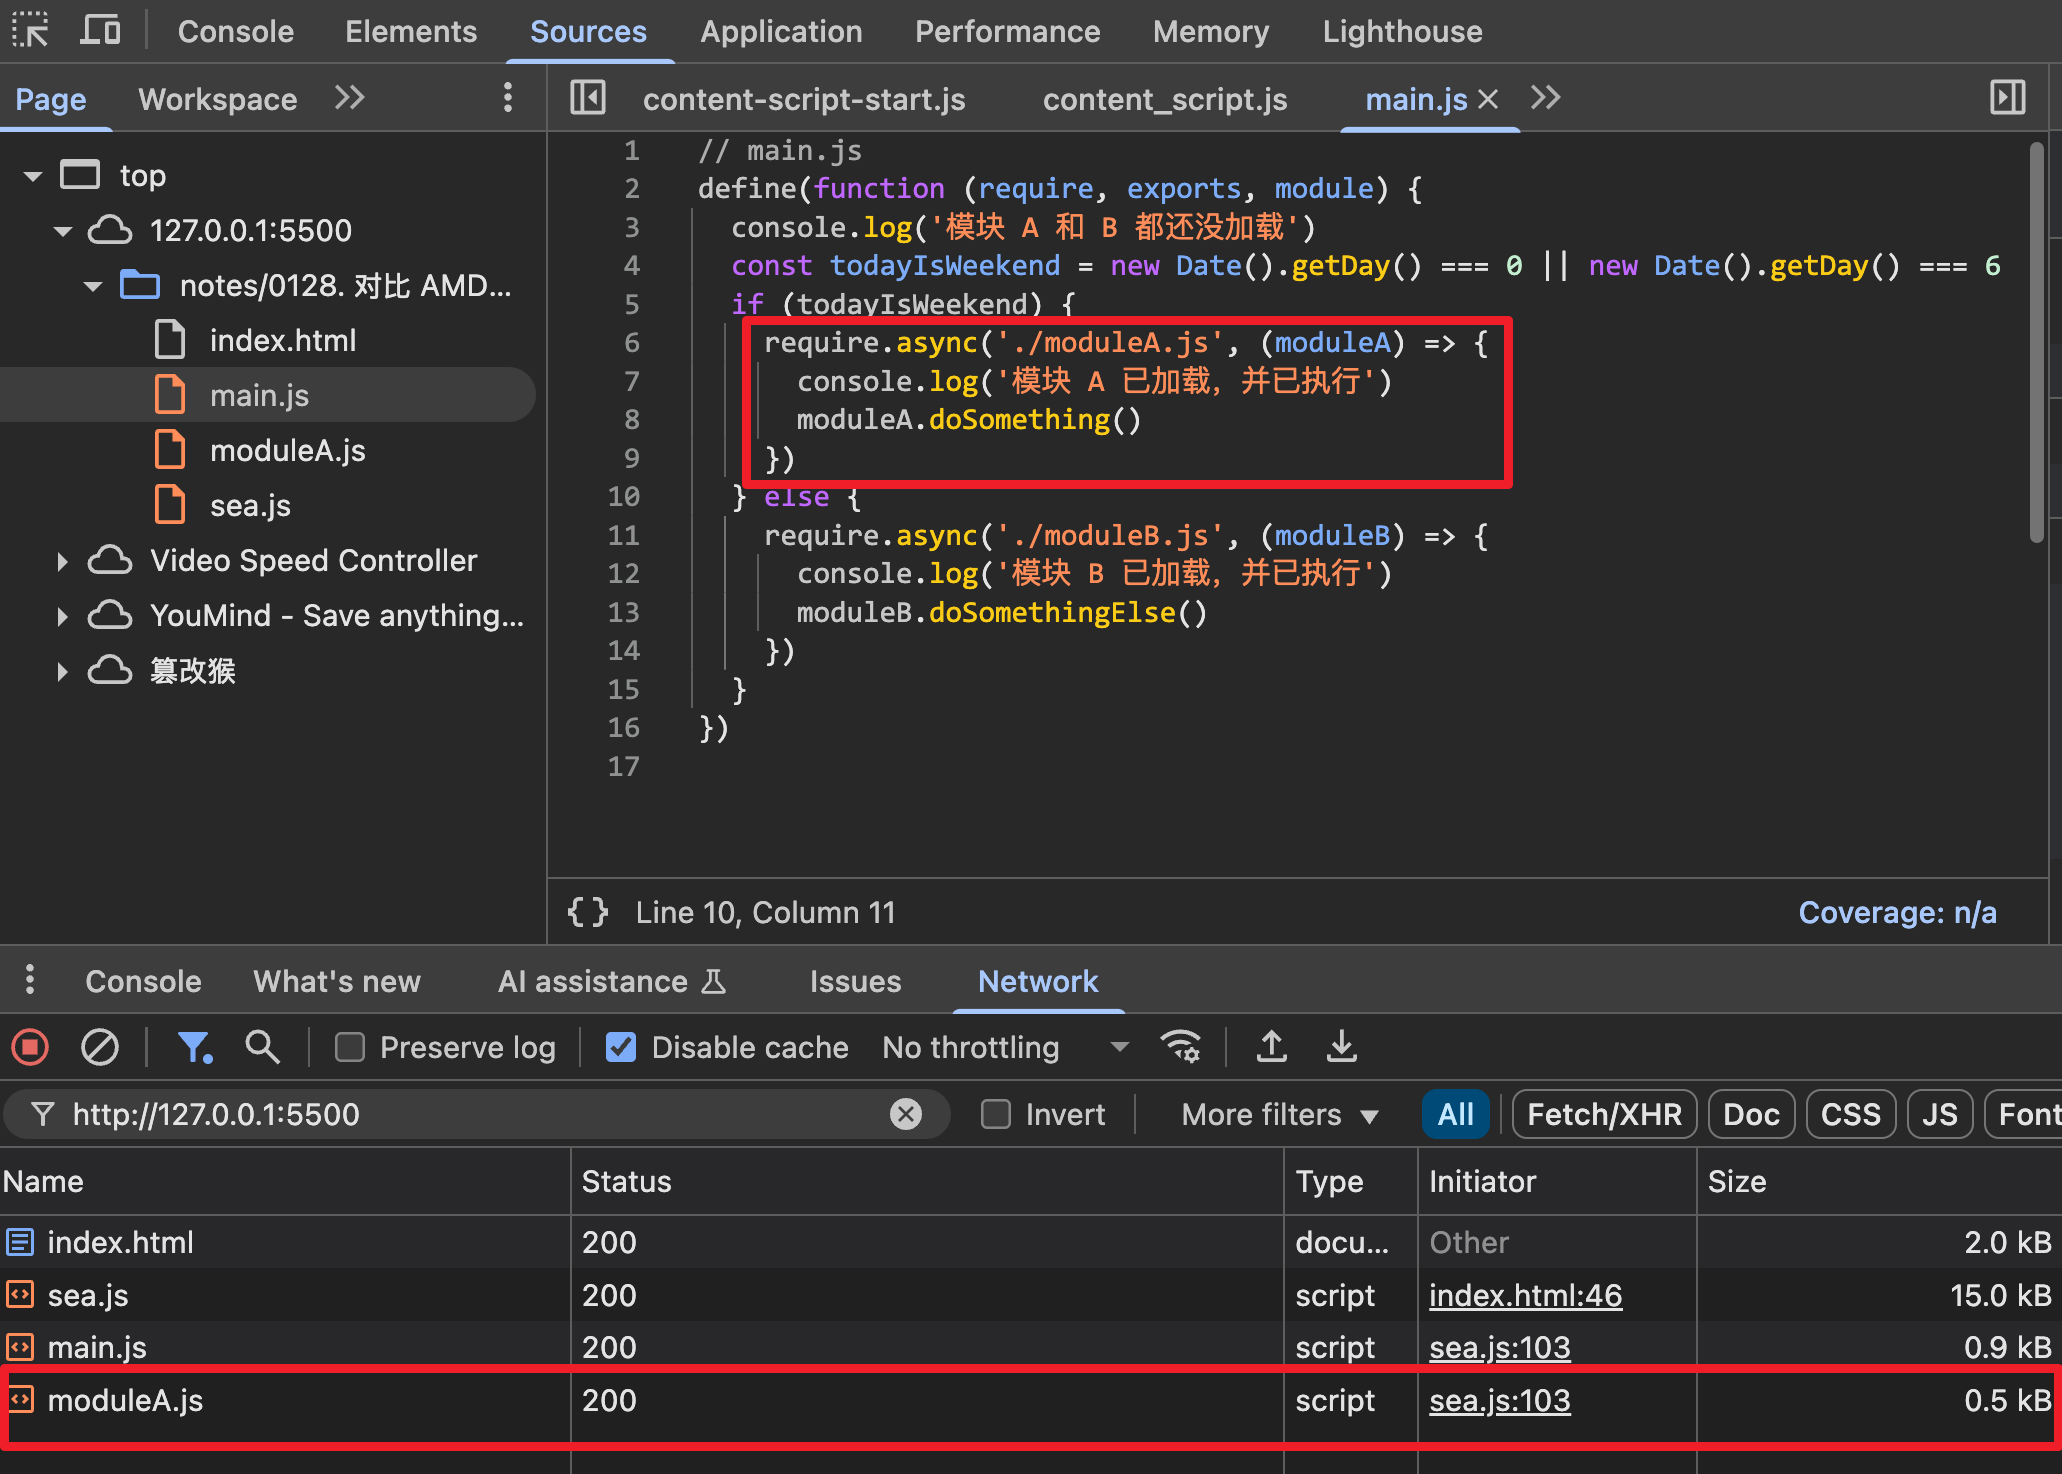This screenshot has width=2062, height=1474.
Task: Filter requests by the Fetch/XHR button
Action: coord(1604,1114)
